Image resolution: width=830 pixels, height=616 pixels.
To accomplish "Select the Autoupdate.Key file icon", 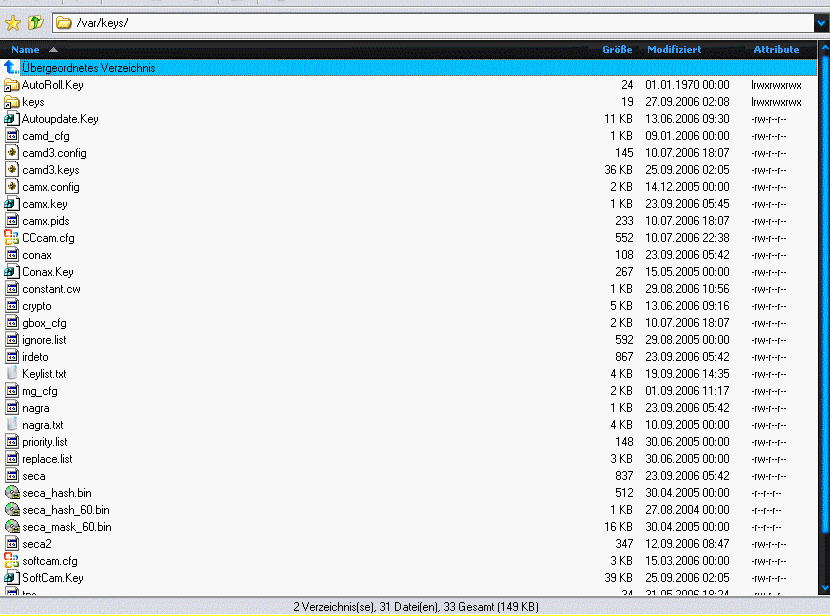I will pyautogui.click(x=12, y=119).
